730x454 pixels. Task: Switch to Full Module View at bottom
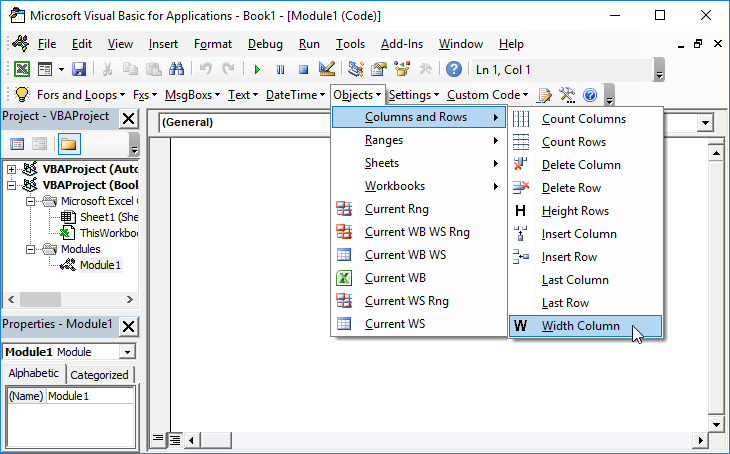click(x=174, y=439)
